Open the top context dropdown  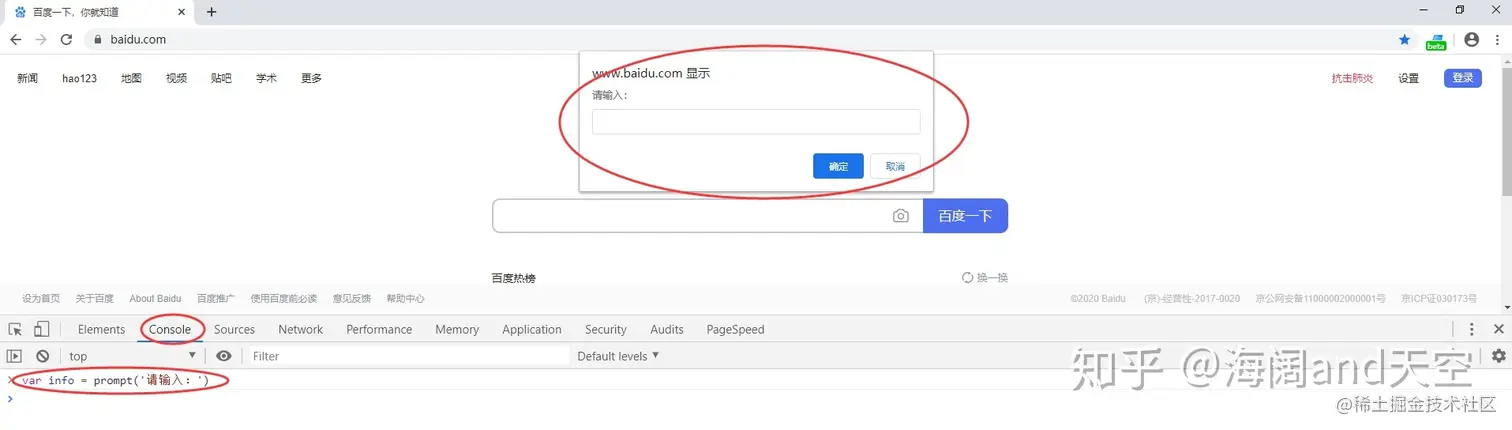pos(133,356)
